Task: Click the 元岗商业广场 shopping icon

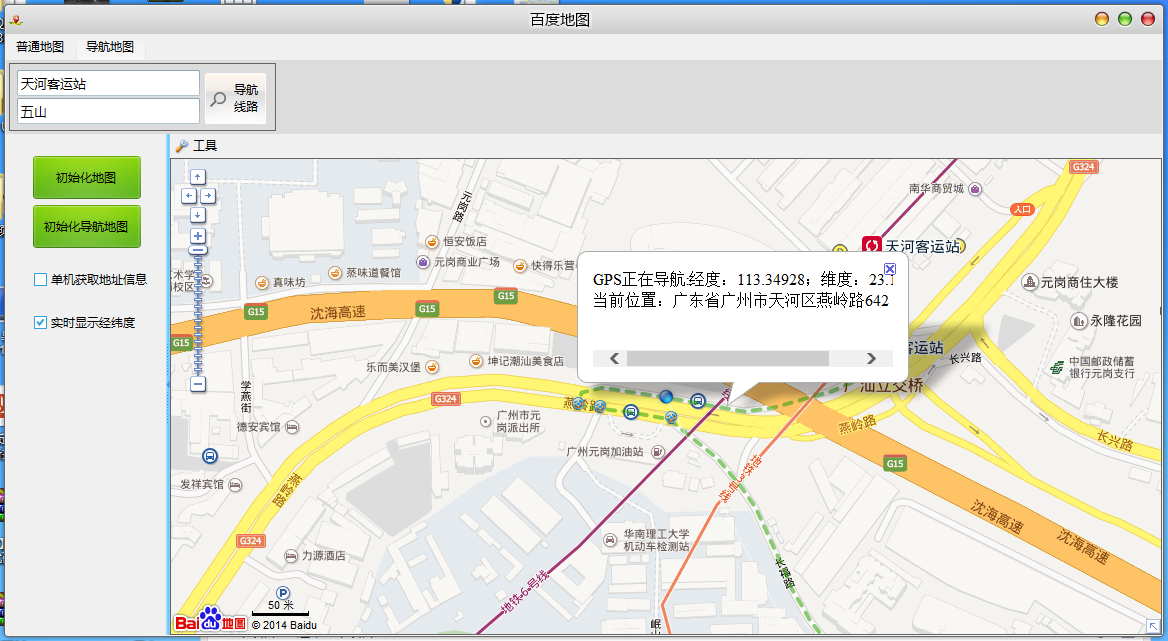Action: [x=423, y=262]
